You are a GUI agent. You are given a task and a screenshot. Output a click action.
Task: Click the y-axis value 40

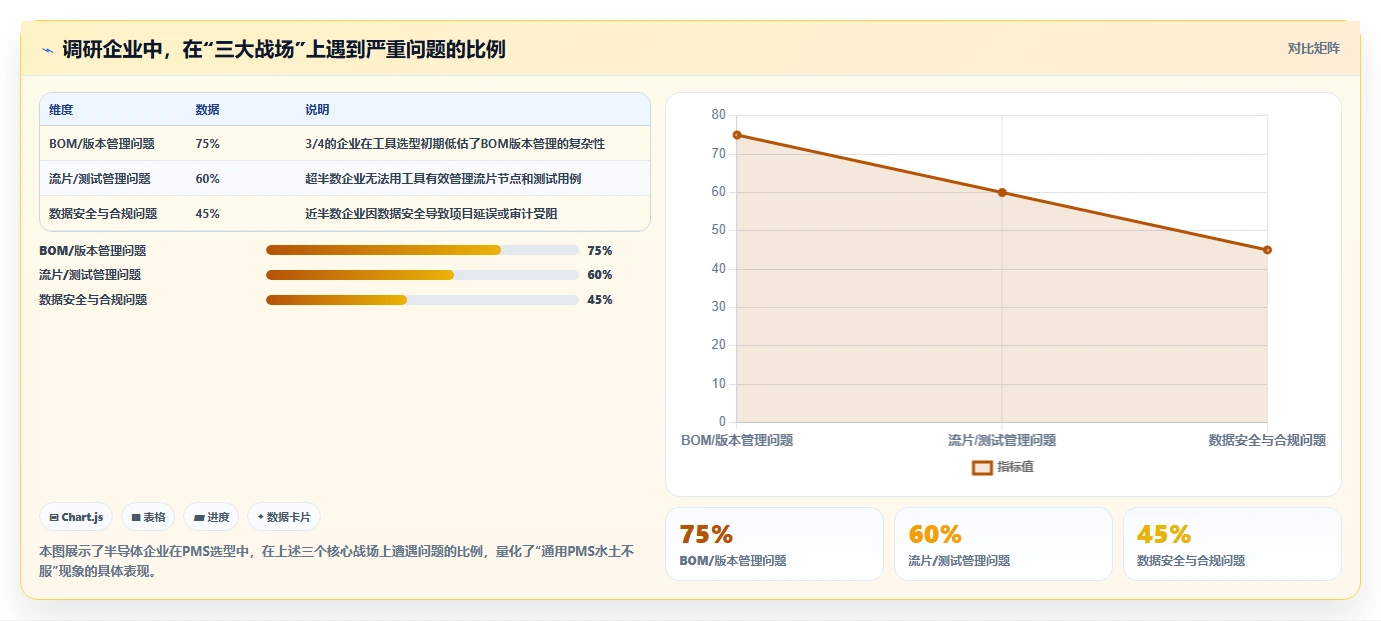point(719,269)
